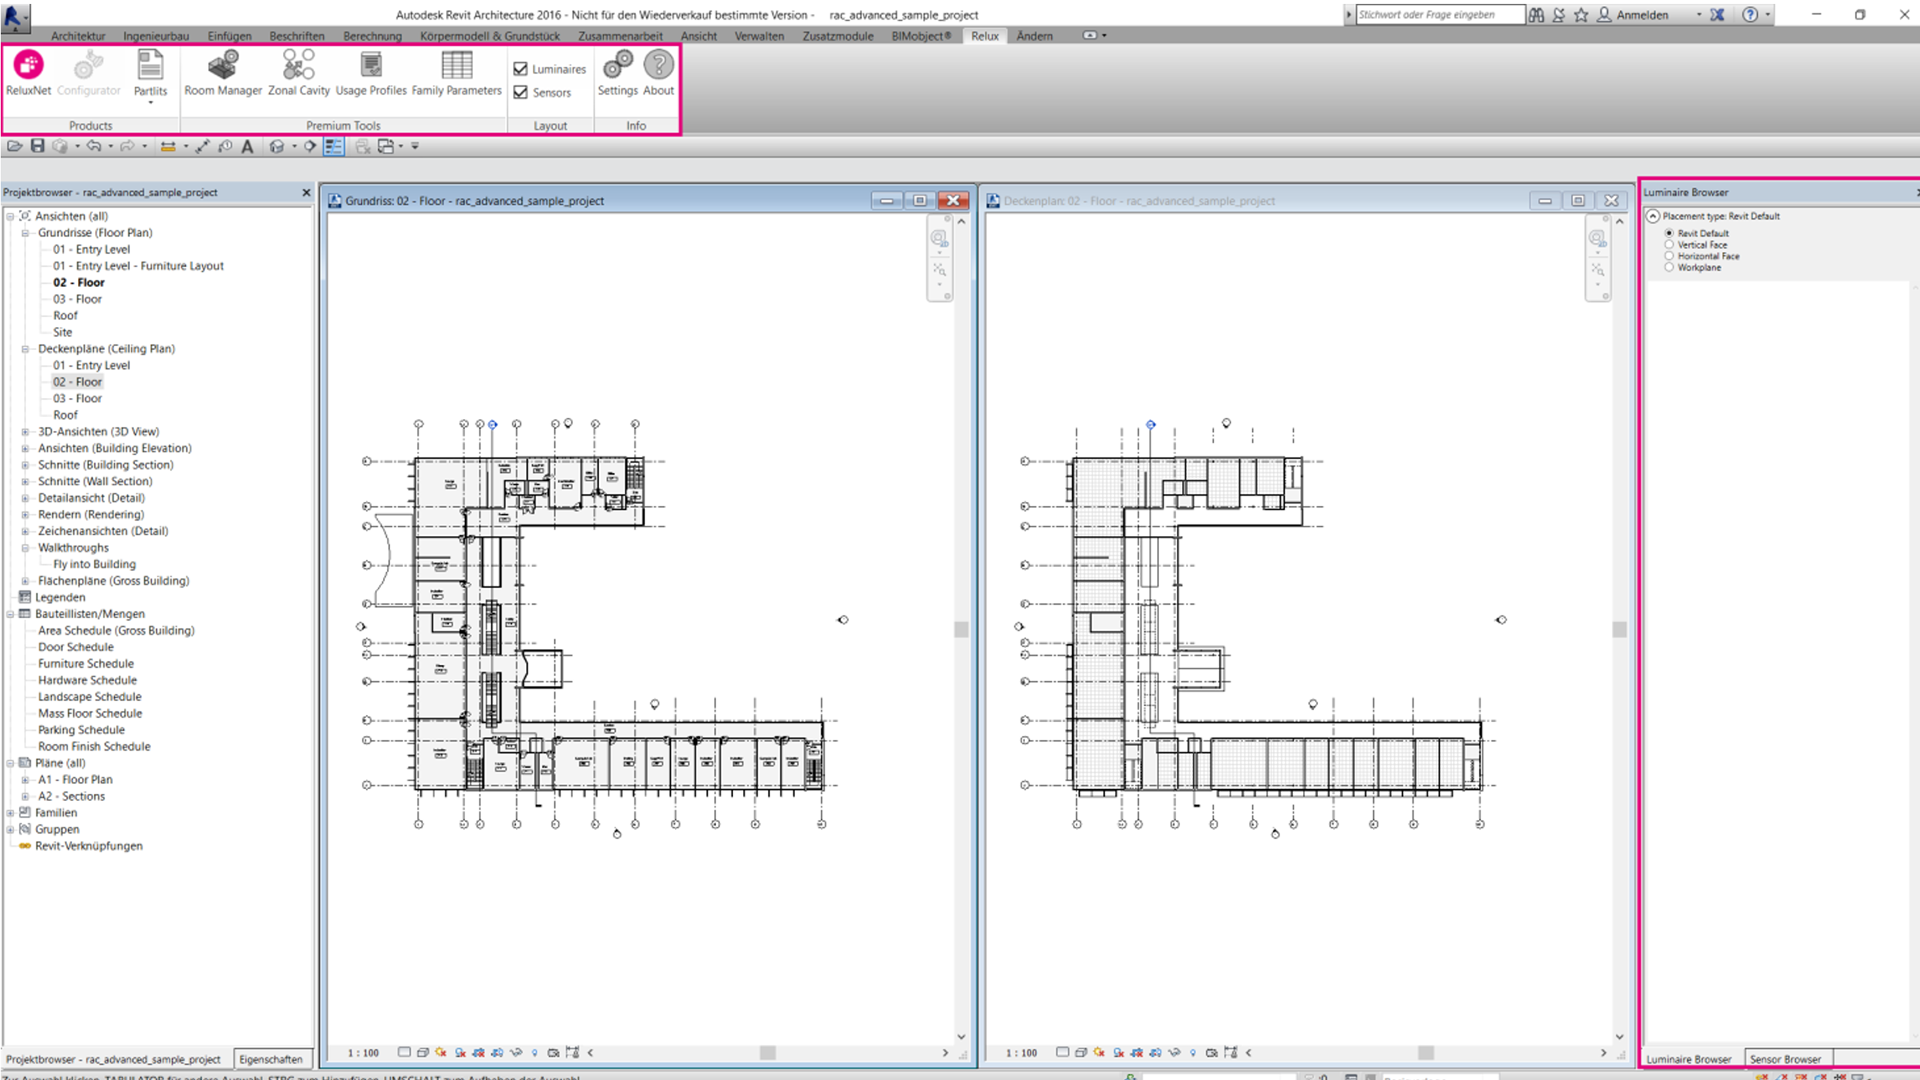Click vertical scrollbar thumb in Deckenplan view

point(1619,629)
